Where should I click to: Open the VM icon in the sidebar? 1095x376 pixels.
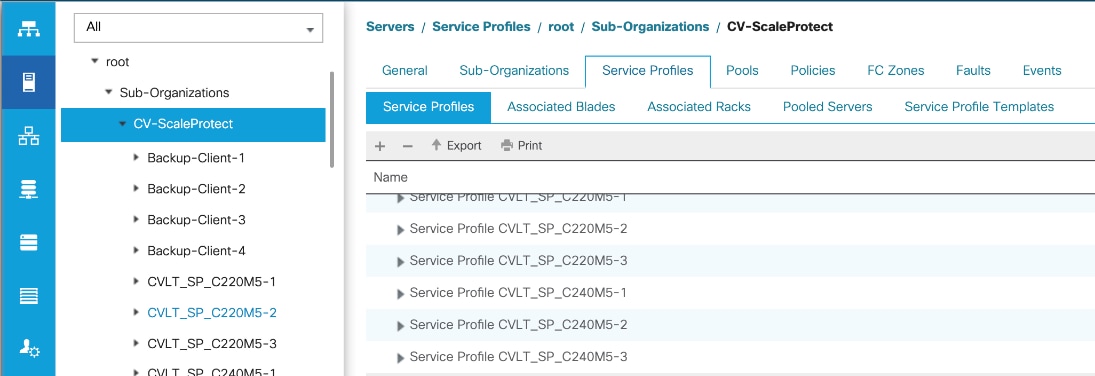coord(28,243)
